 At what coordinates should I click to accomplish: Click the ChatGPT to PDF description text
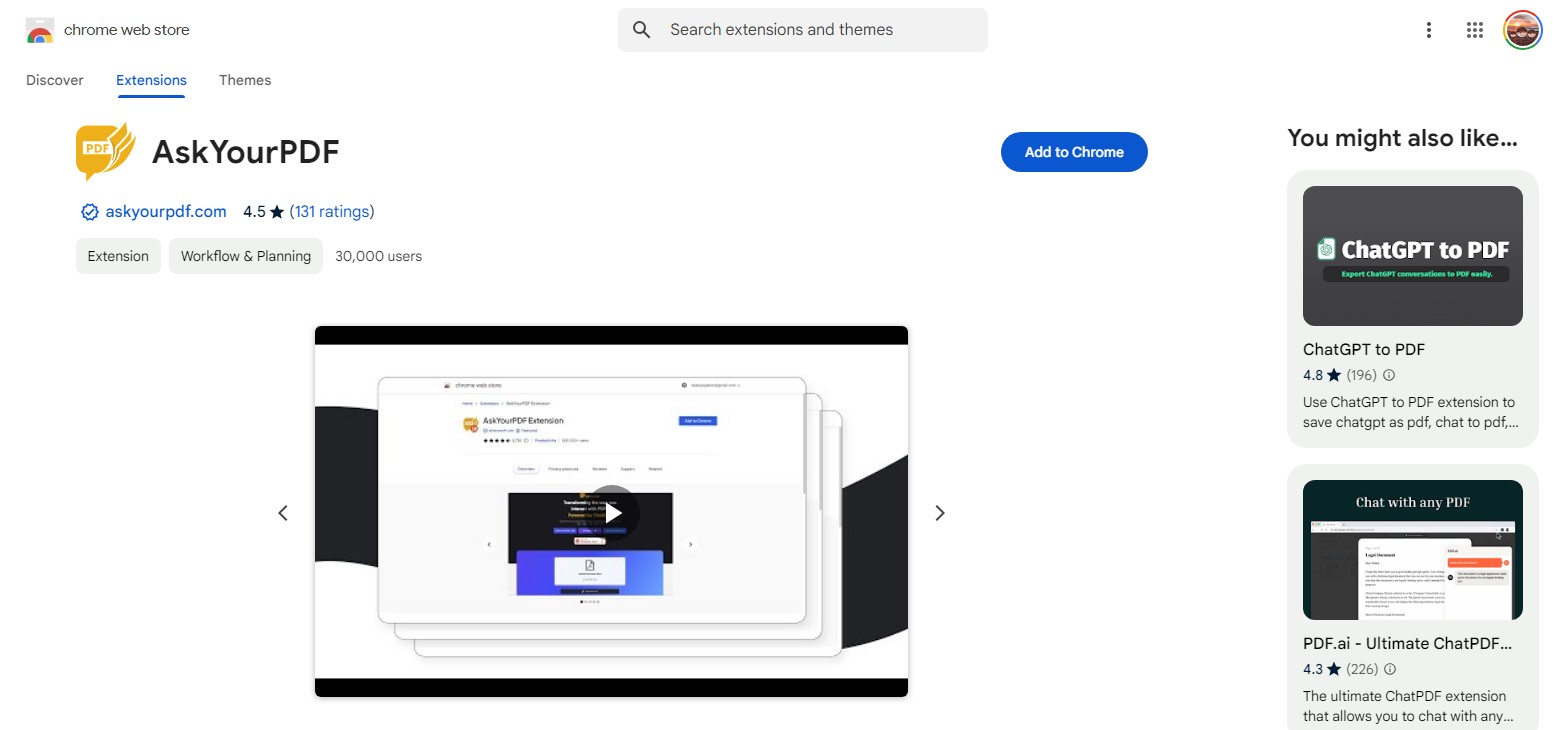(1410, 413)
